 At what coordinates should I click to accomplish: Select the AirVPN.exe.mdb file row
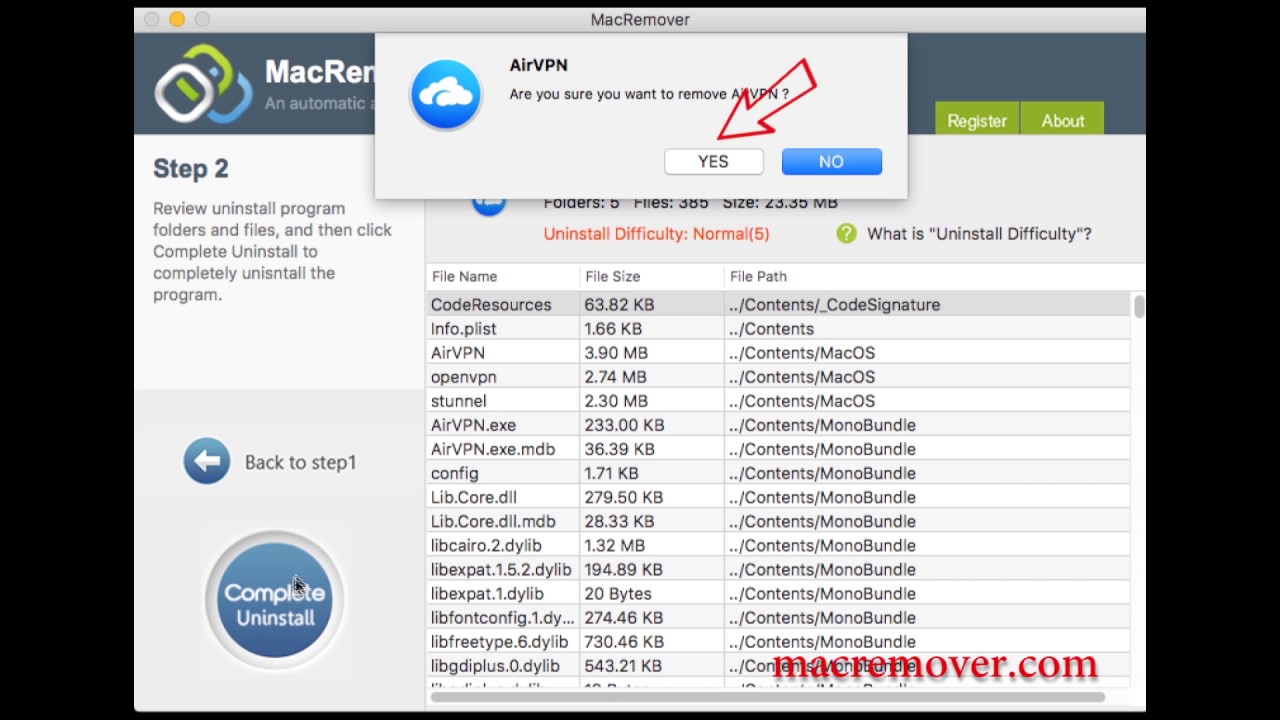pyautogui.click(x=778, y=449)
